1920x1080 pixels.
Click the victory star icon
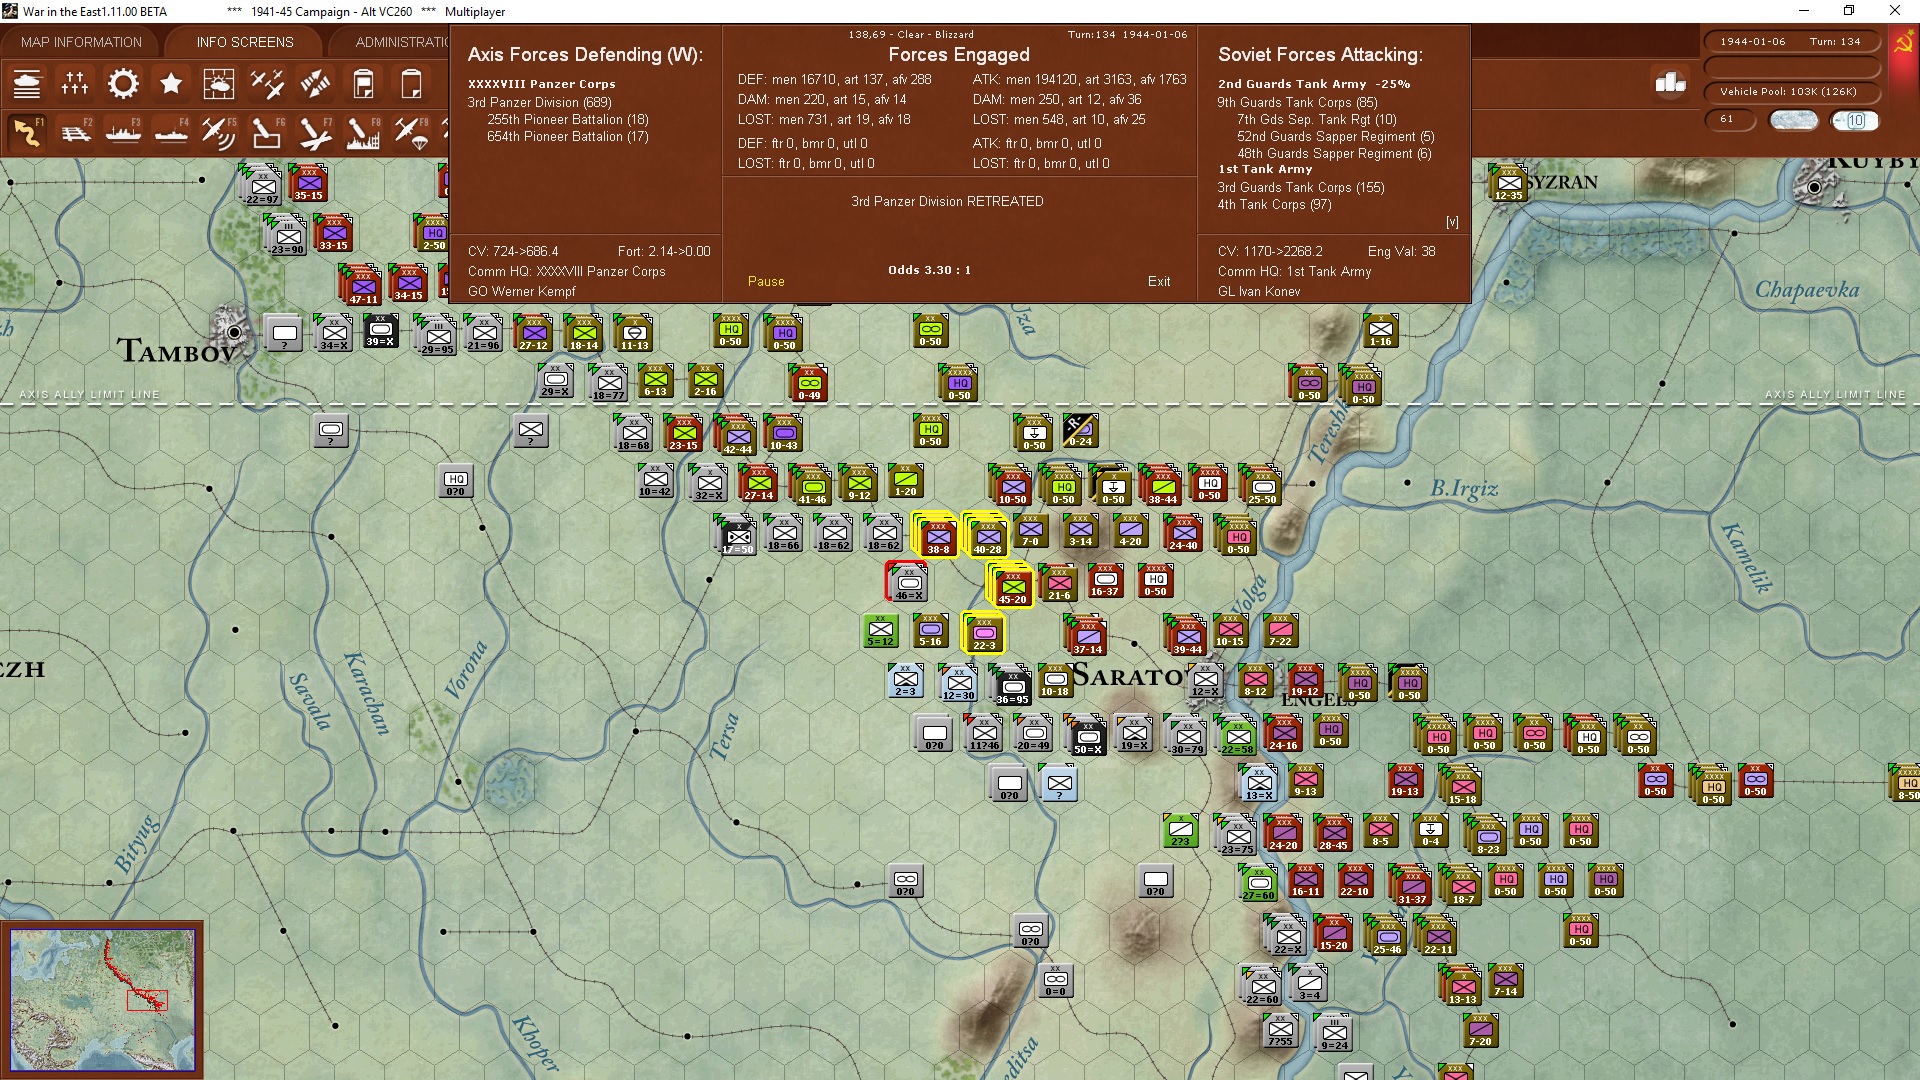coord(171,84)
